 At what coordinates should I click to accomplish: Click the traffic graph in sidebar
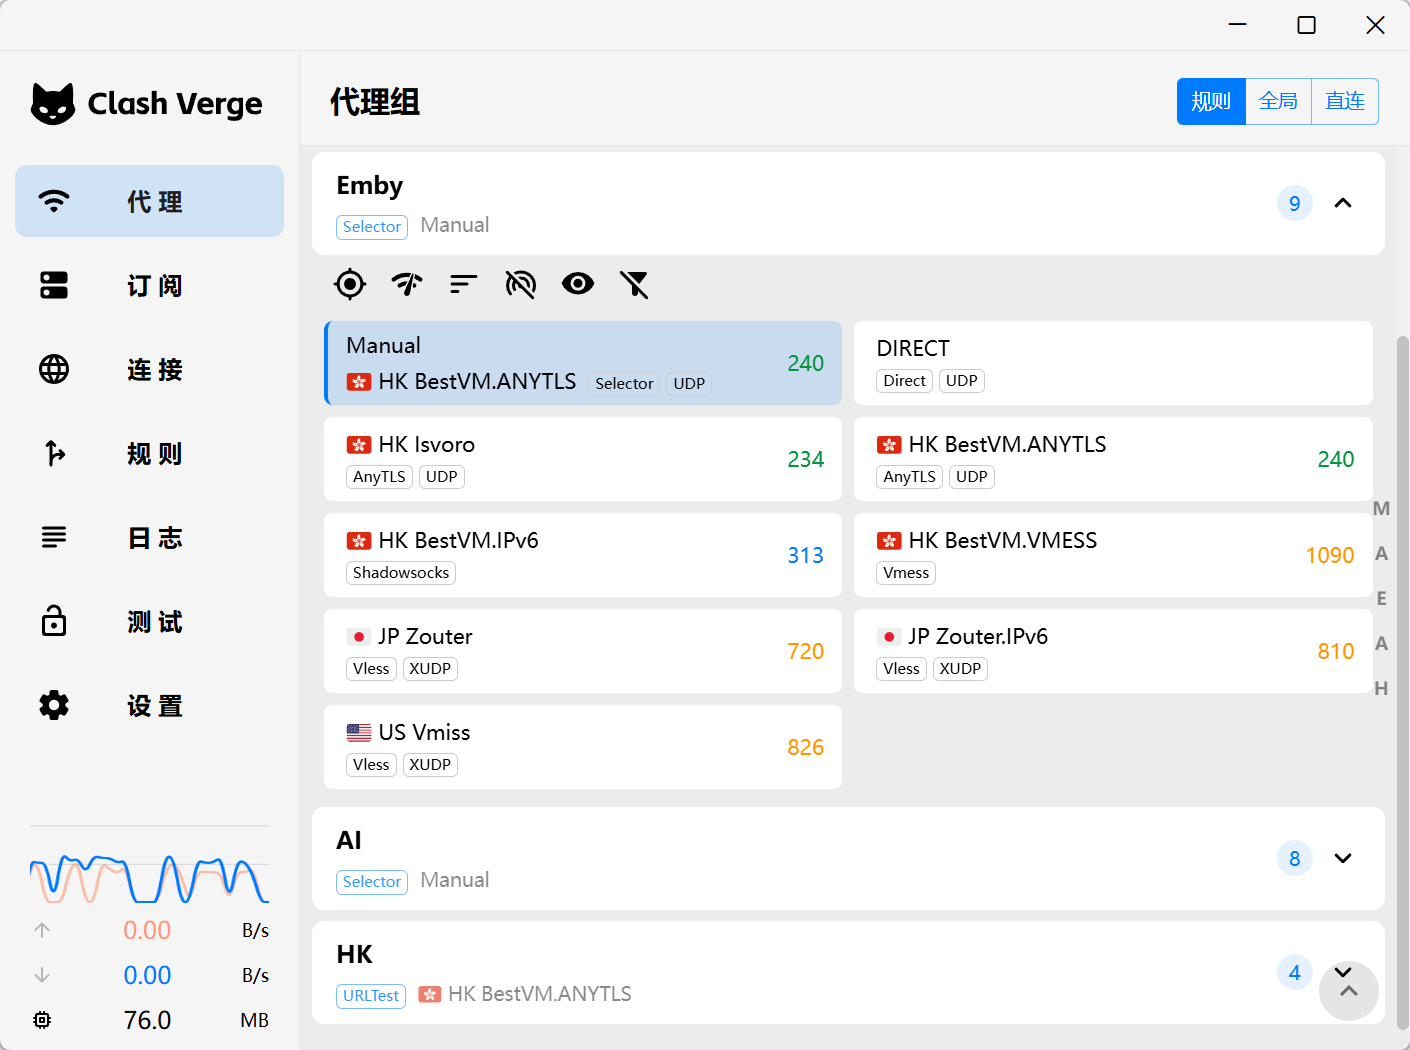coord(149,879)
